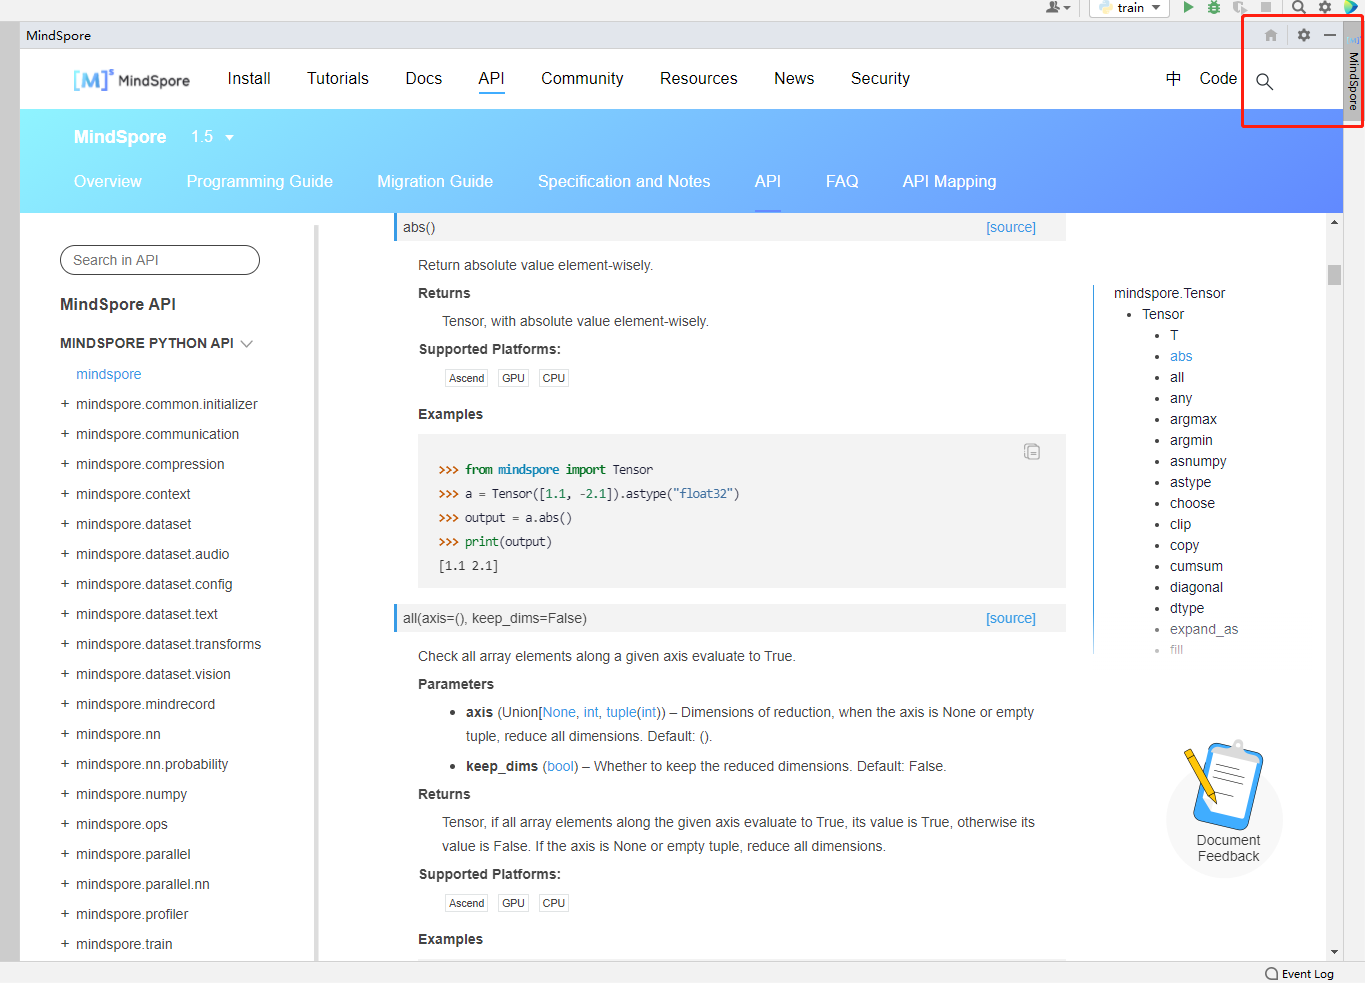Screen dimensions: 1365x983
Task: Switch site language with the 中 icon
Action: click(x=1174, y=78)
